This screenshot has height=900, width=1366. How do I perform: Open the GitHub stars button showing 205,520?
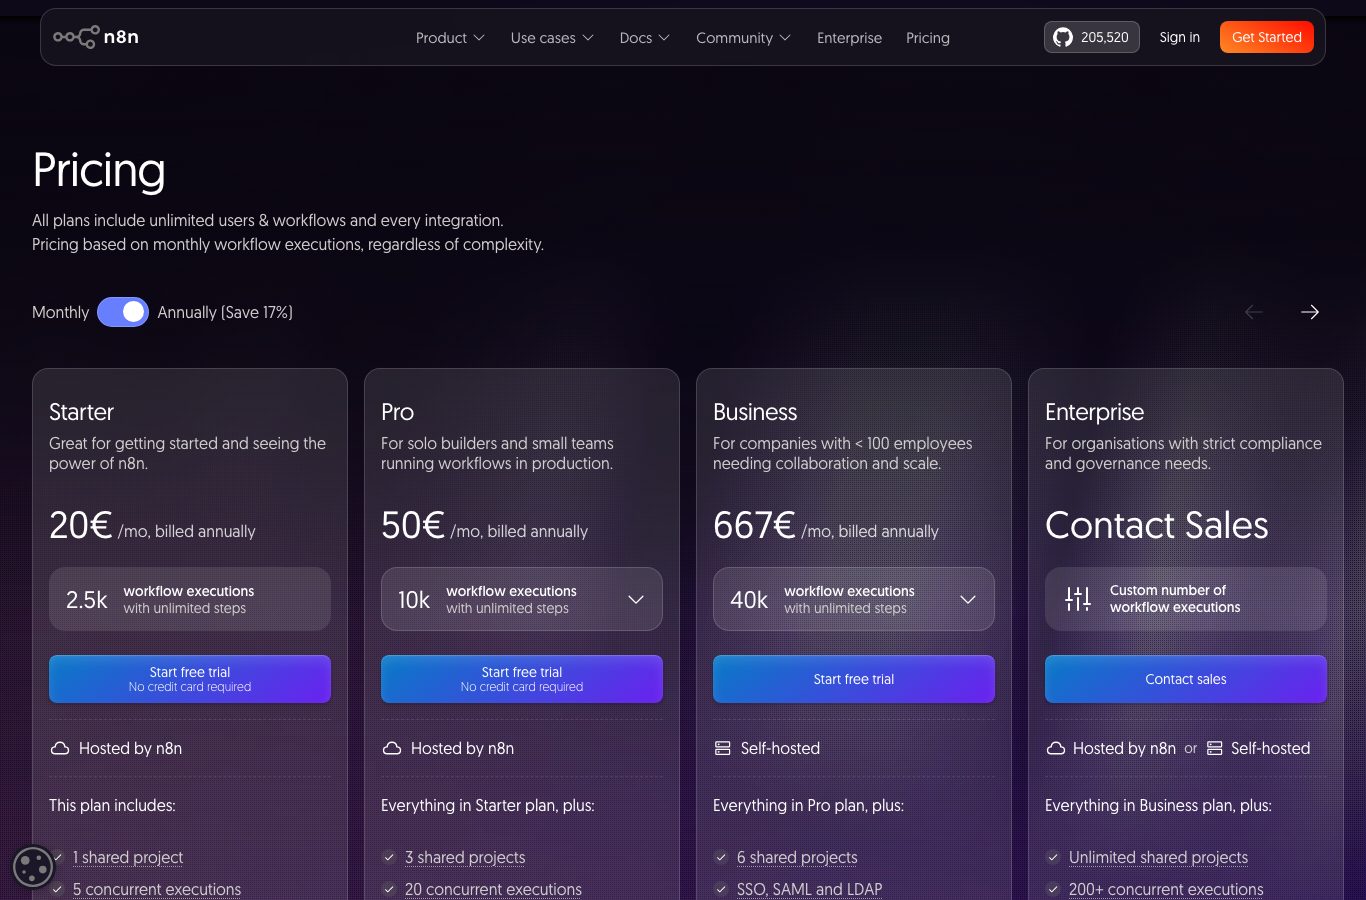click(x=1092, y=37)
